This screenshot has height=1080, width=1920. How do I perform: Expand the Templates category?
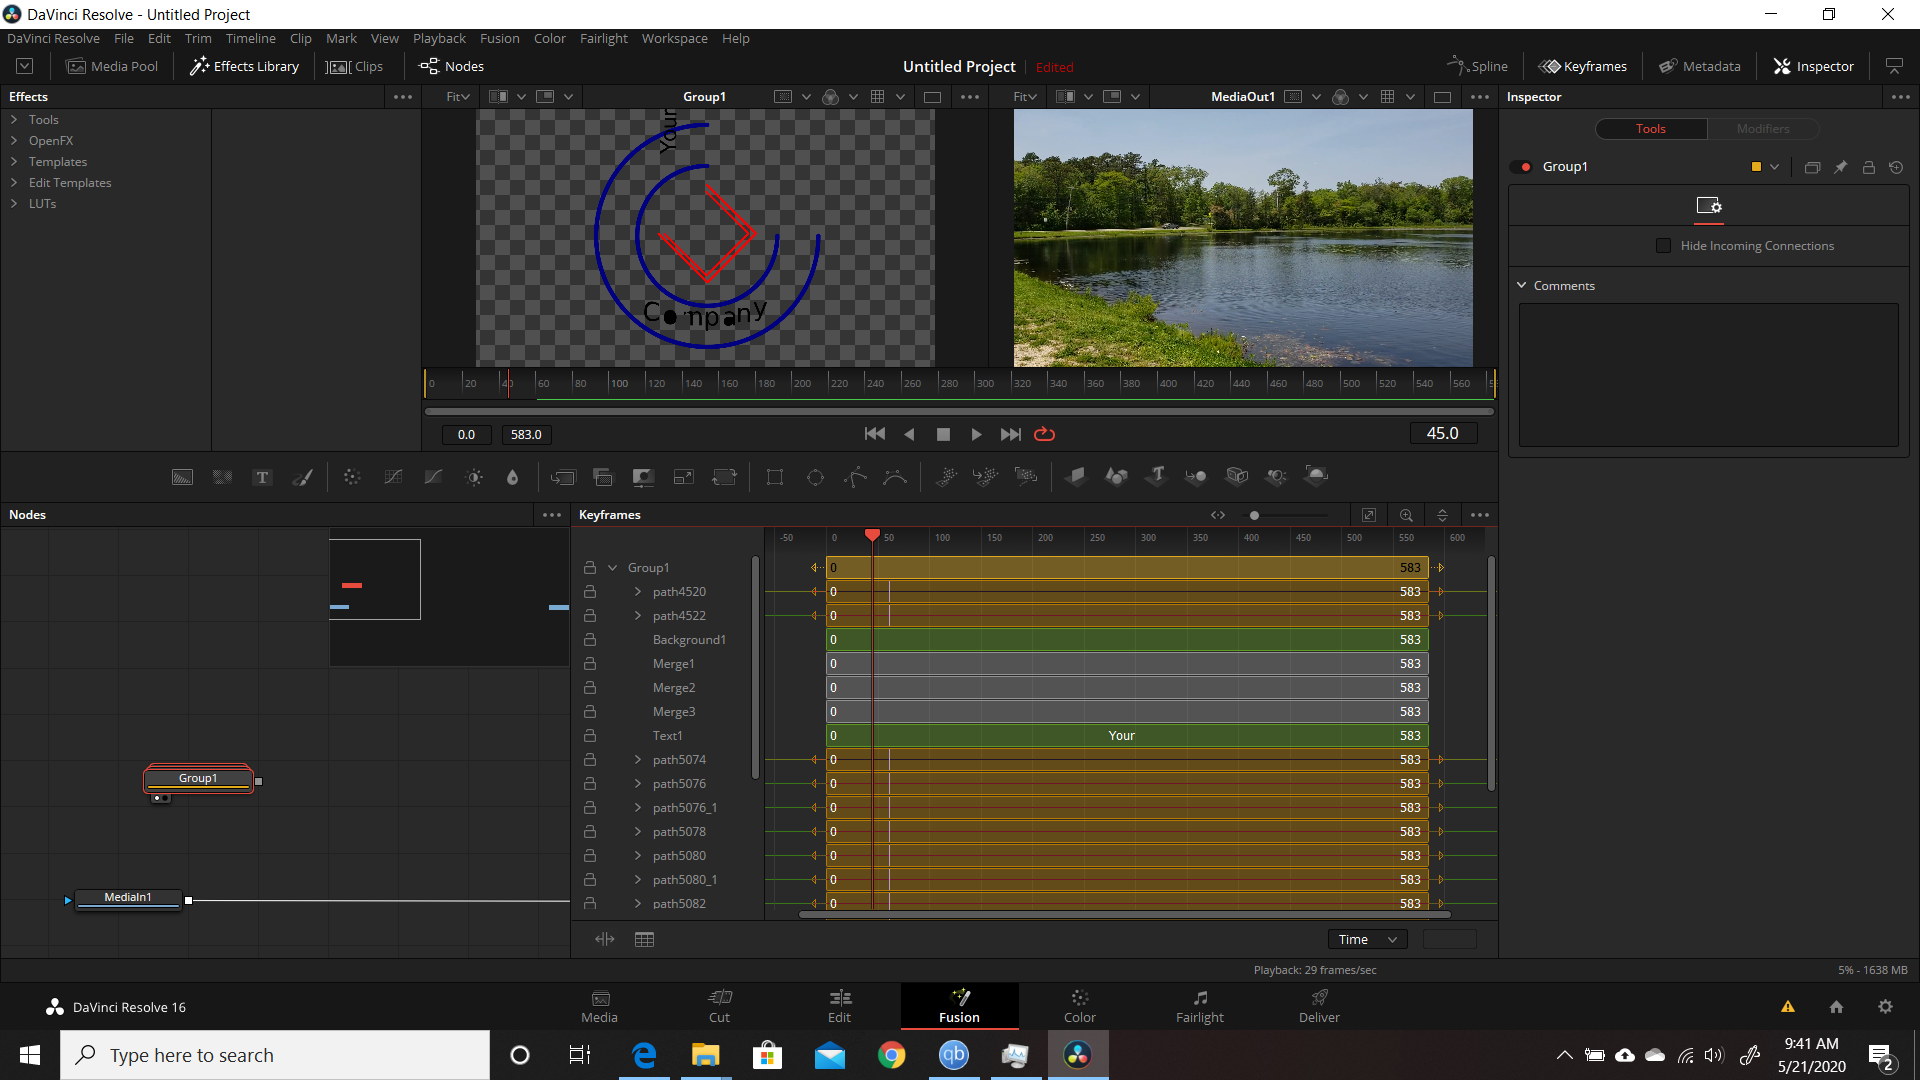pos(14,162)
